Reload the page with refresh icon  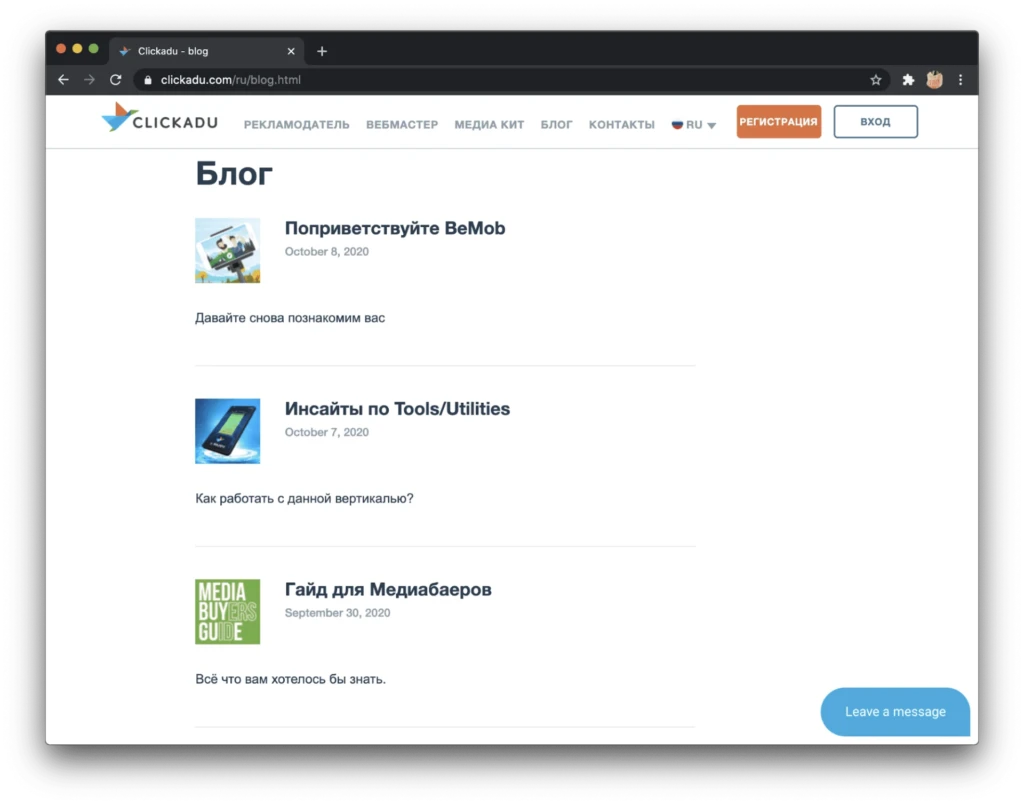coord(116,80)
